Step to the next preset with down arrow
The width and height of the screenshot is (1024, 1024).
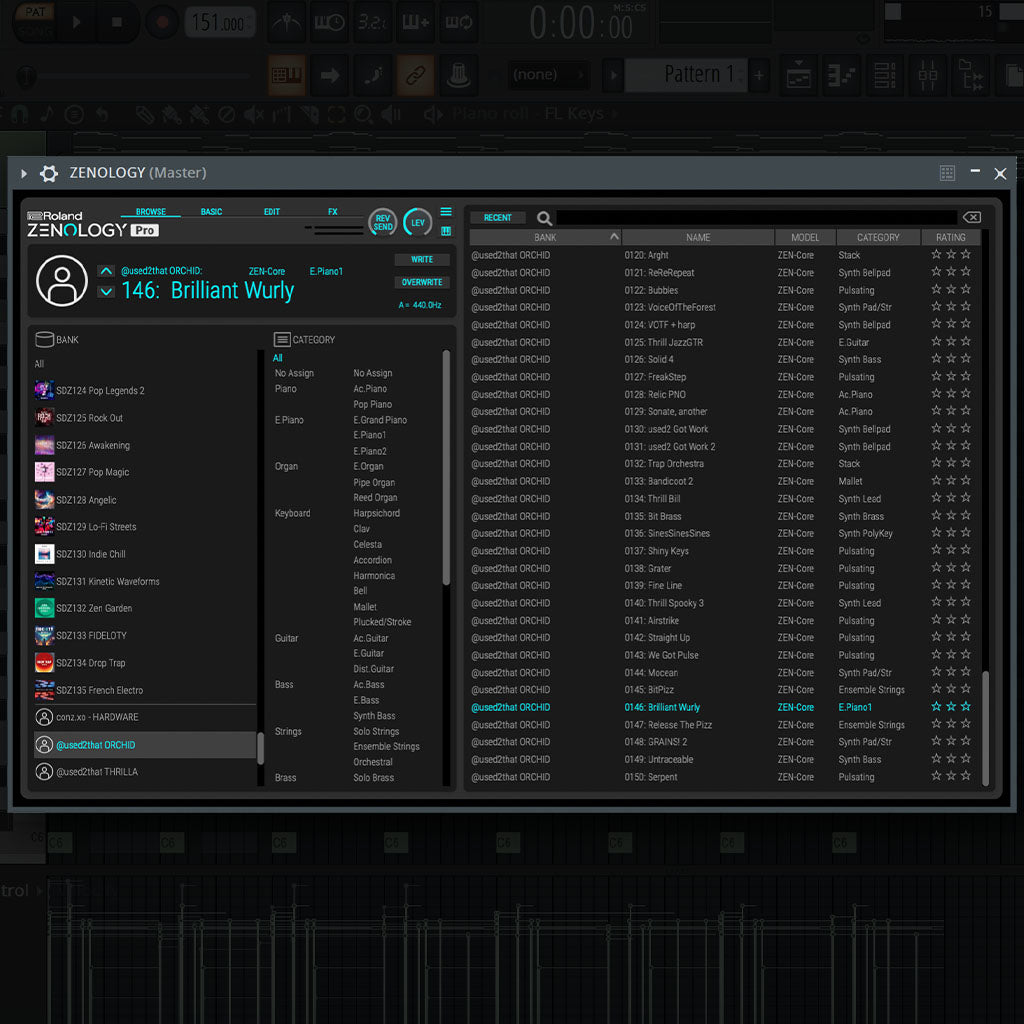click(106, 291)
